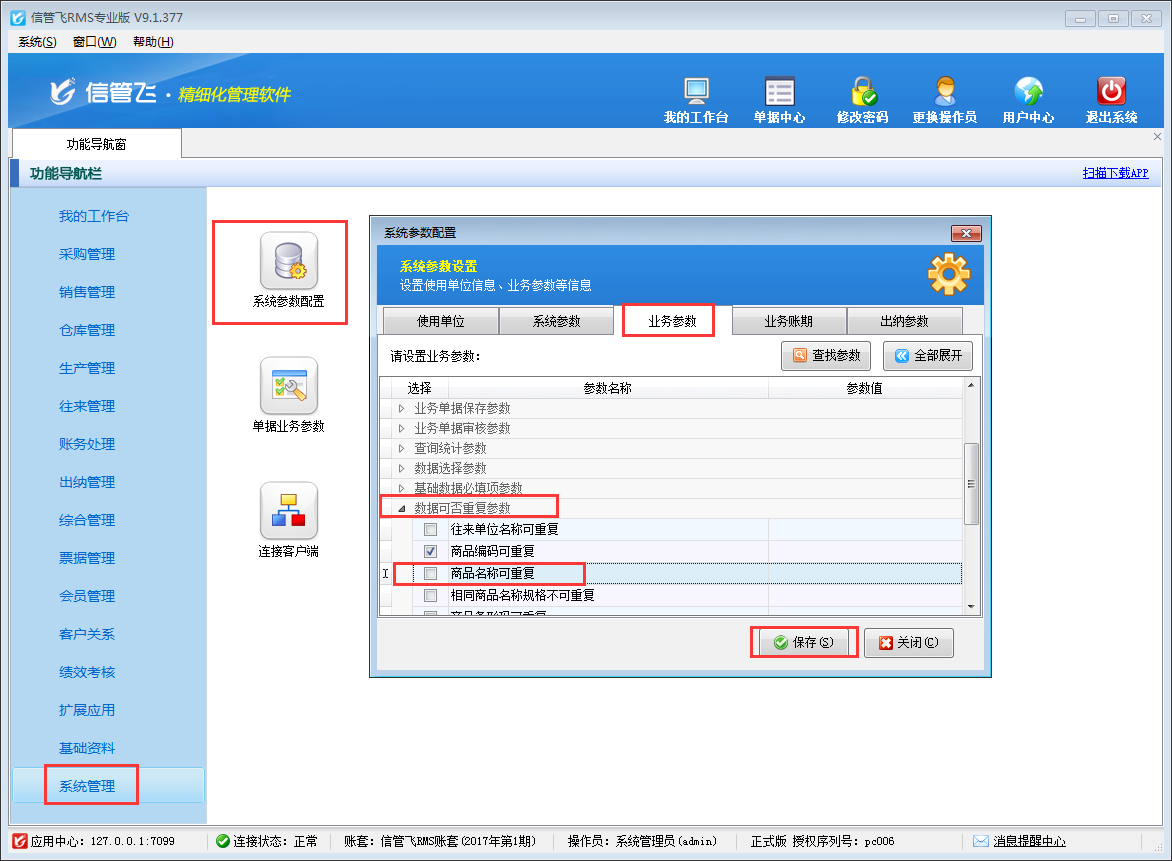
Task: Click the 退出系统 power icon
Action: pyautogui.click(x=1111, y=93)
